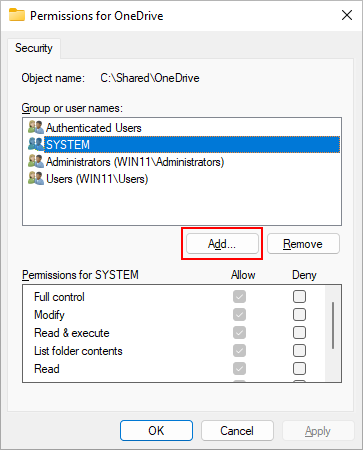This screenshot has width=363, height=450.
Task: Toggle Allow checkbox for Modify
Action: point(239,314)
